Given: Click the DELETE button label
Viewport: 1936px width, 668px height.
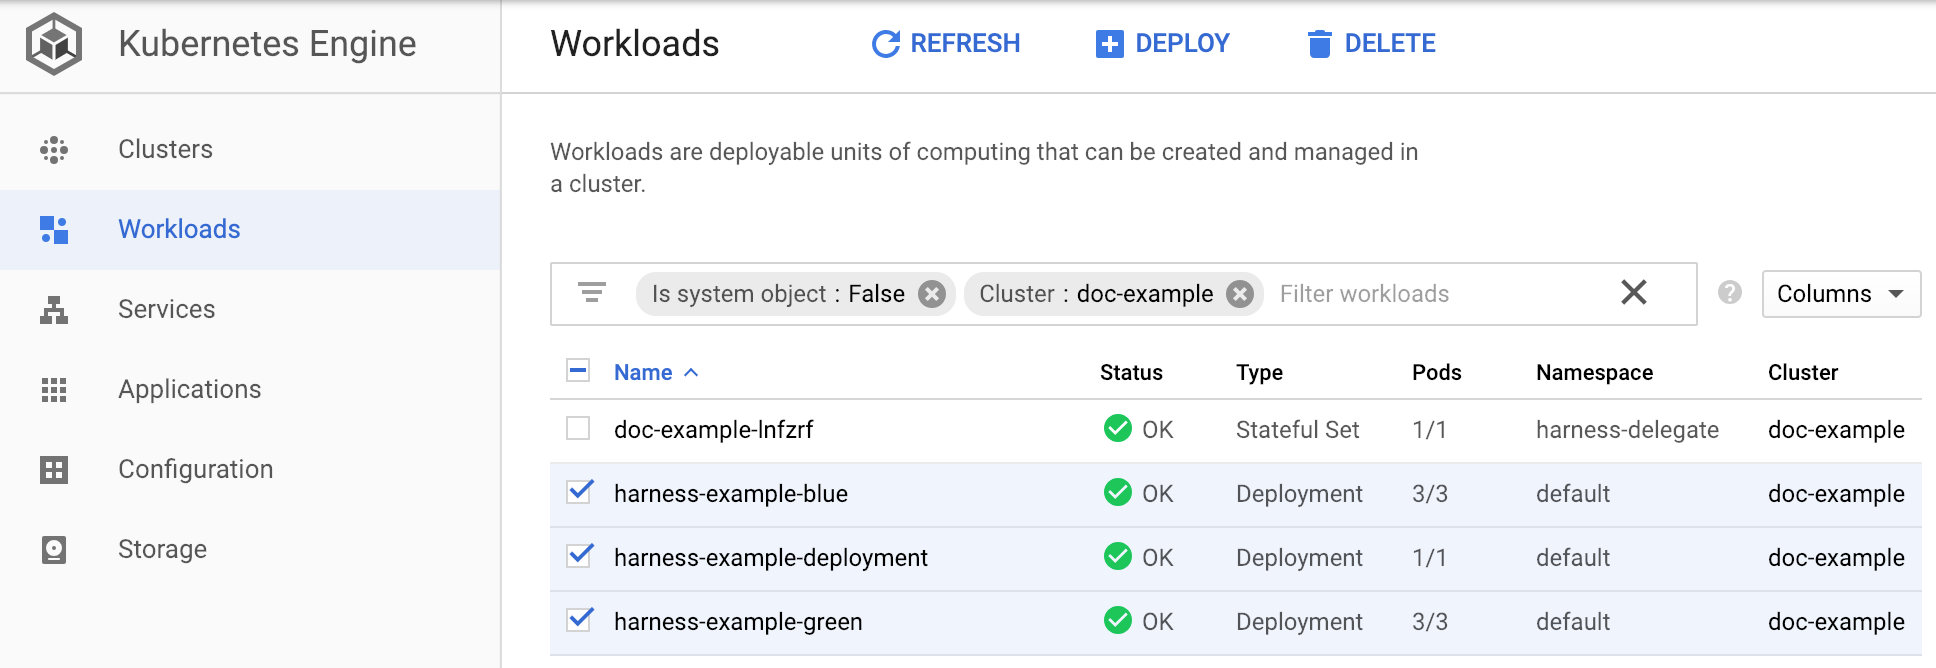Looking at the screenshot, I should (1390, 44).
